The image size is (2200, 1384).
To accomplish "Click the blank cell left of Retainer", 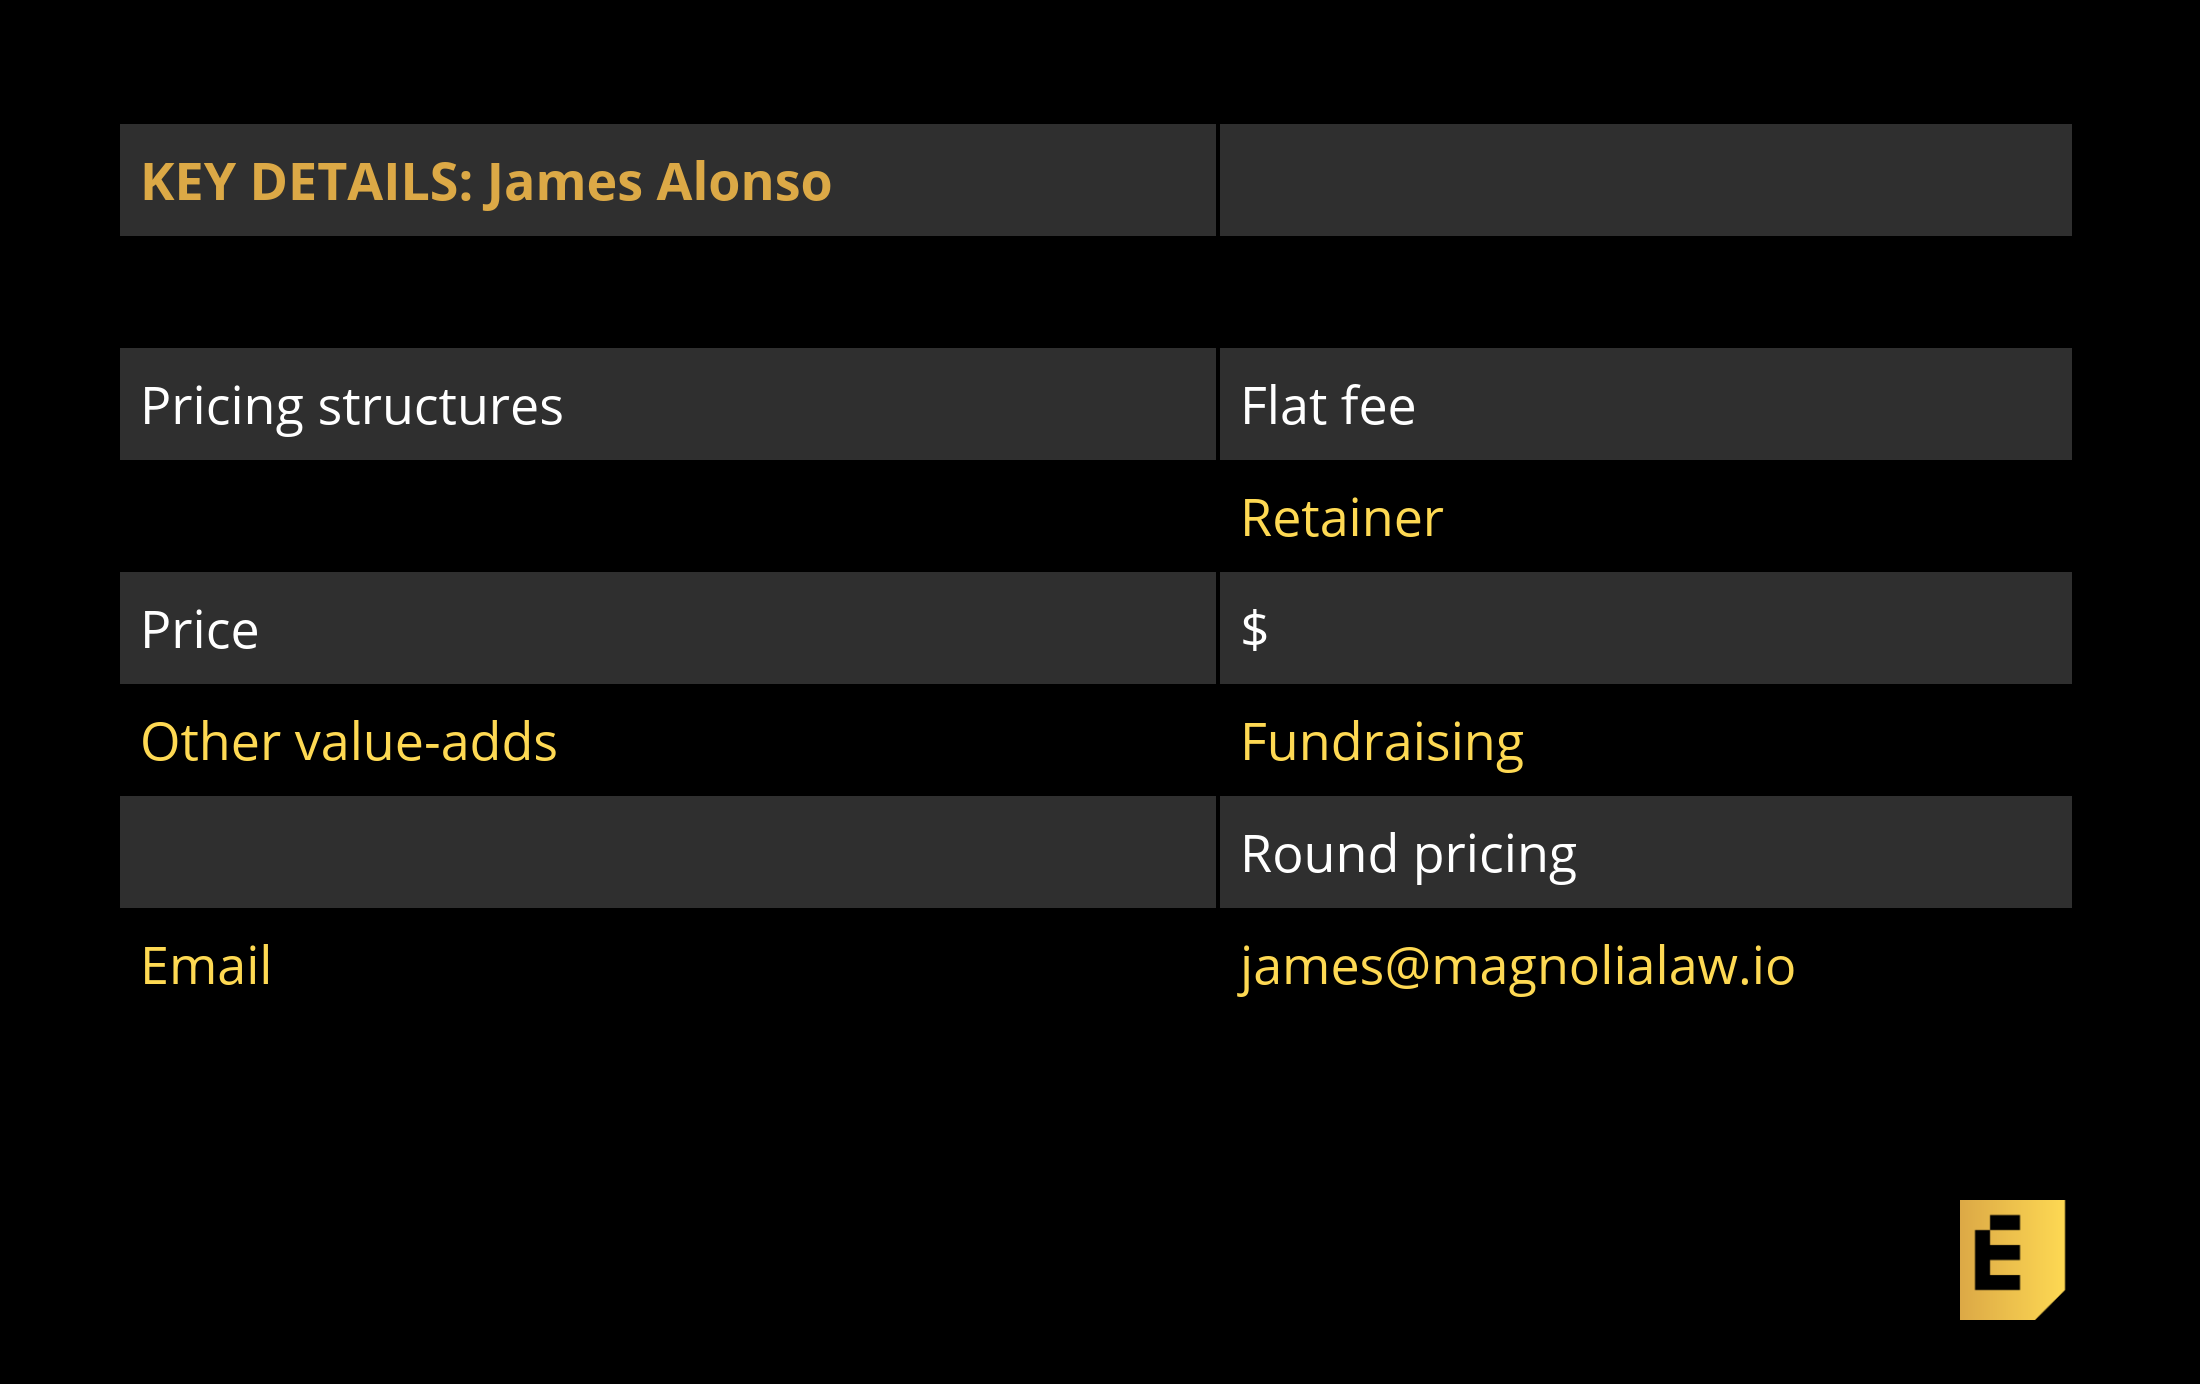I will point(667,517).
